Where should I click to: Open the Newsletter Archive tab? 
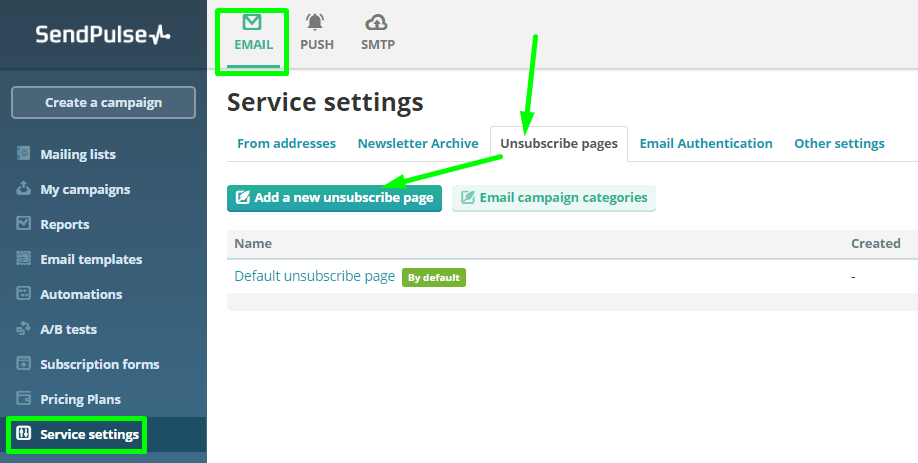pyautogui.click(x=418, y=144)
